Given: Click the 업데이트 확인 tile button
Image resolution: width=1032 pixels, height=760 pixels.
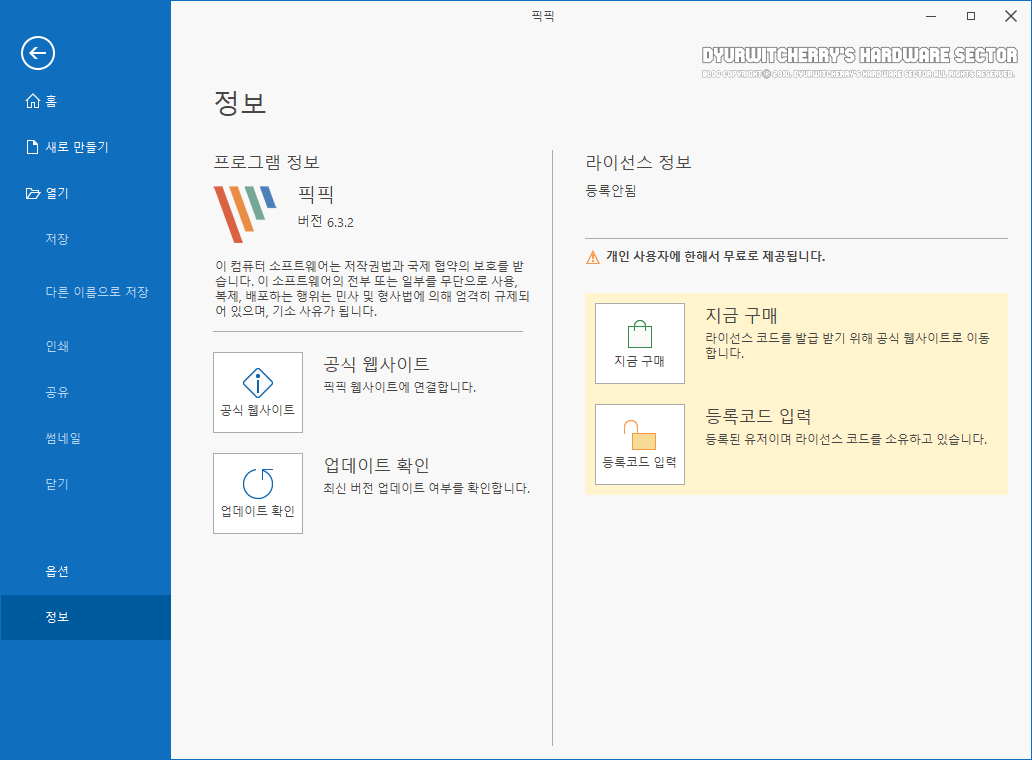Looking at the screenshot, I should [258, 493].
